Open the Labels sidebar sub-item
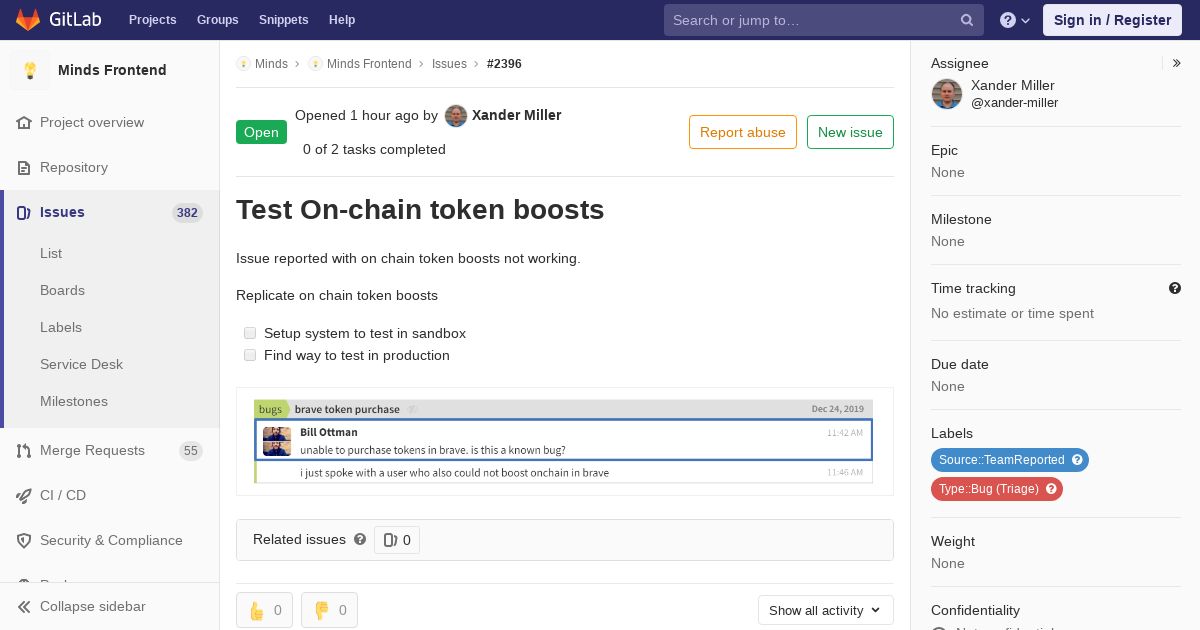The height and width of the screenshot is (630, 1200). (61, 328)
